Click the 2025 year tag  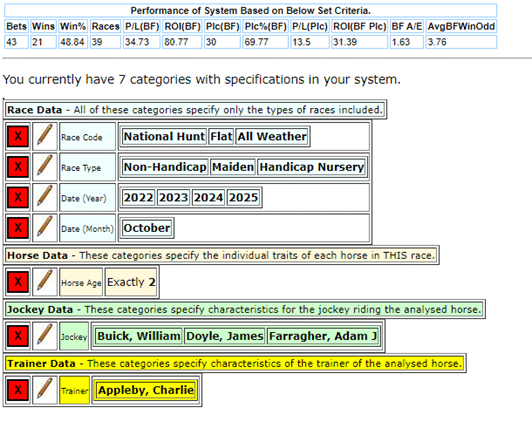point(243,197)
